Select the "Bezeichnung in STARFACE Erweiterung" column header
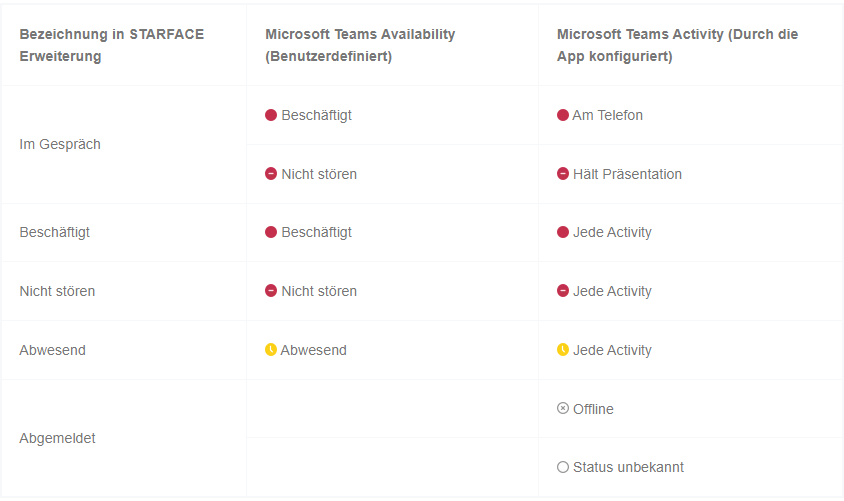The image size is (844, 501). (111, 45)
